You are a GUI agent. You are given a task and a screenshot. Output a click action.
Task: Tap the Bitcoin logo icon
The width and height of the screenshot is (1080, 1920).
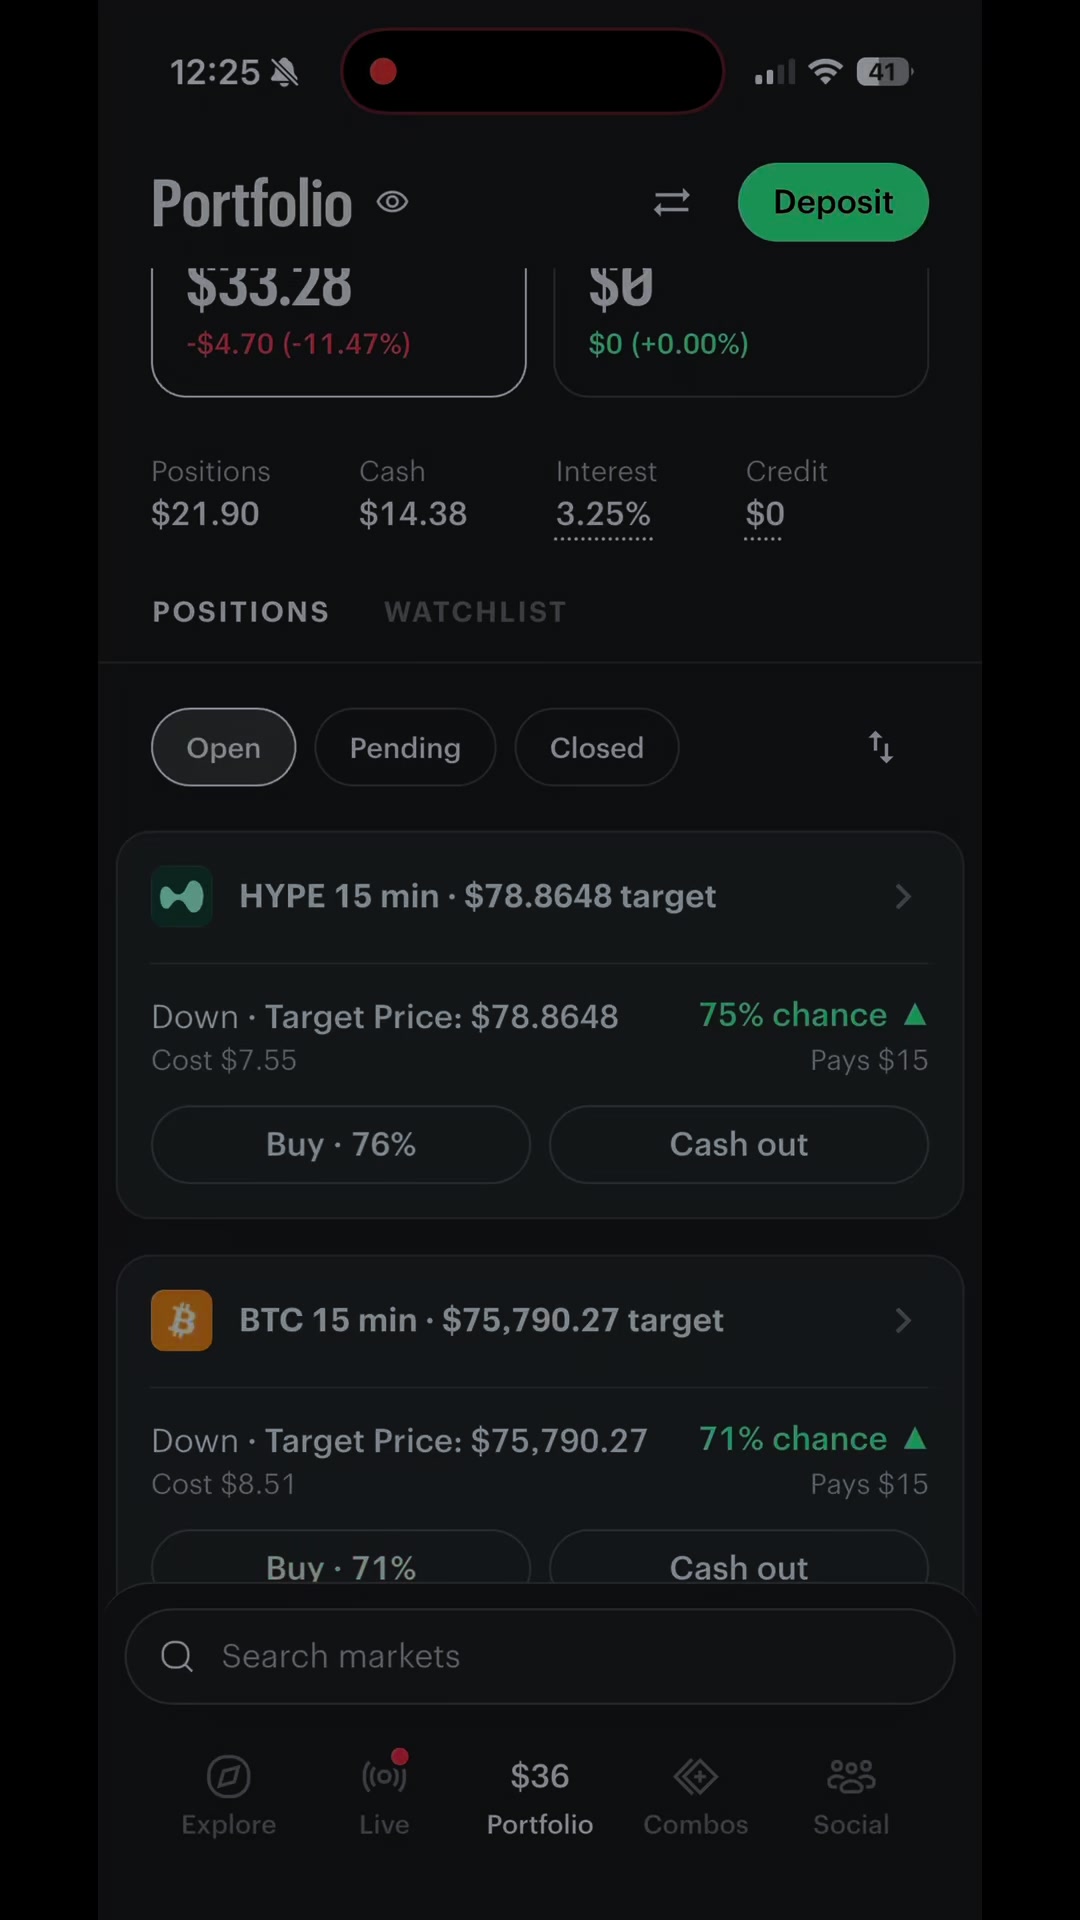coord(181,1321)
